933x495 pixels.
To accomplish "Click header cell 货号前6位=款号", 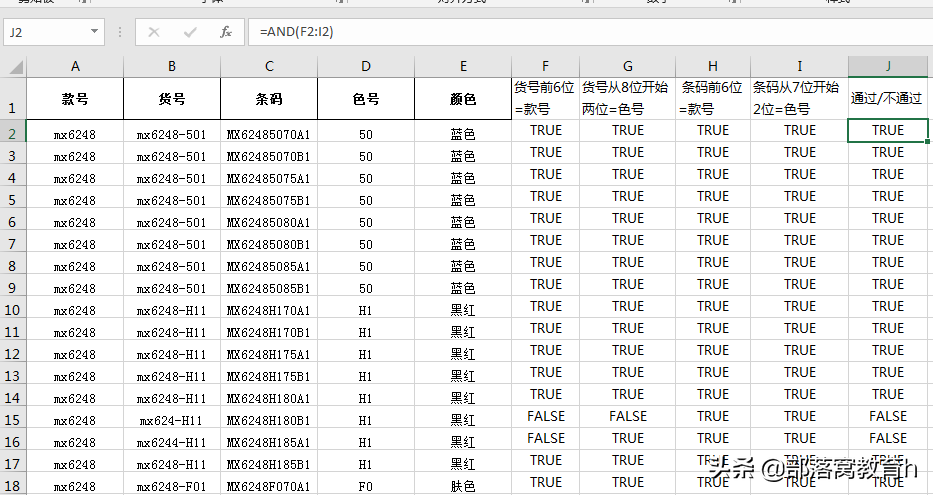I will [546, 99].
